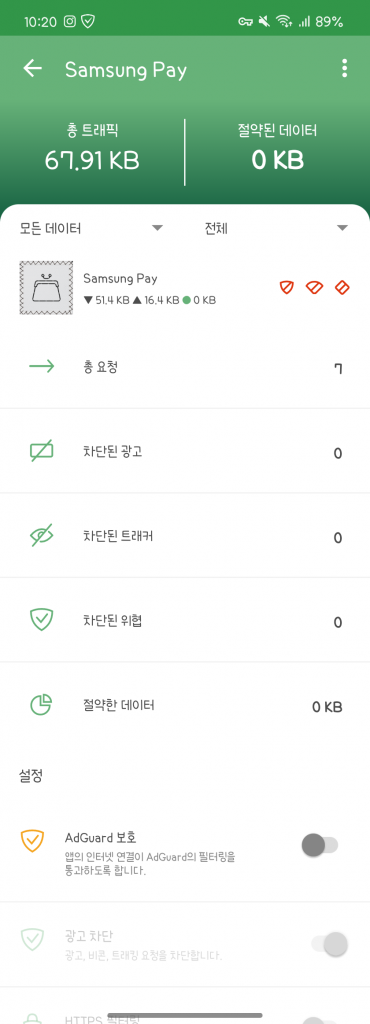Viewport: 370px width, 1024px height.
Task: Open the 총 요청 requests row
Action: [x=185, y=366]
